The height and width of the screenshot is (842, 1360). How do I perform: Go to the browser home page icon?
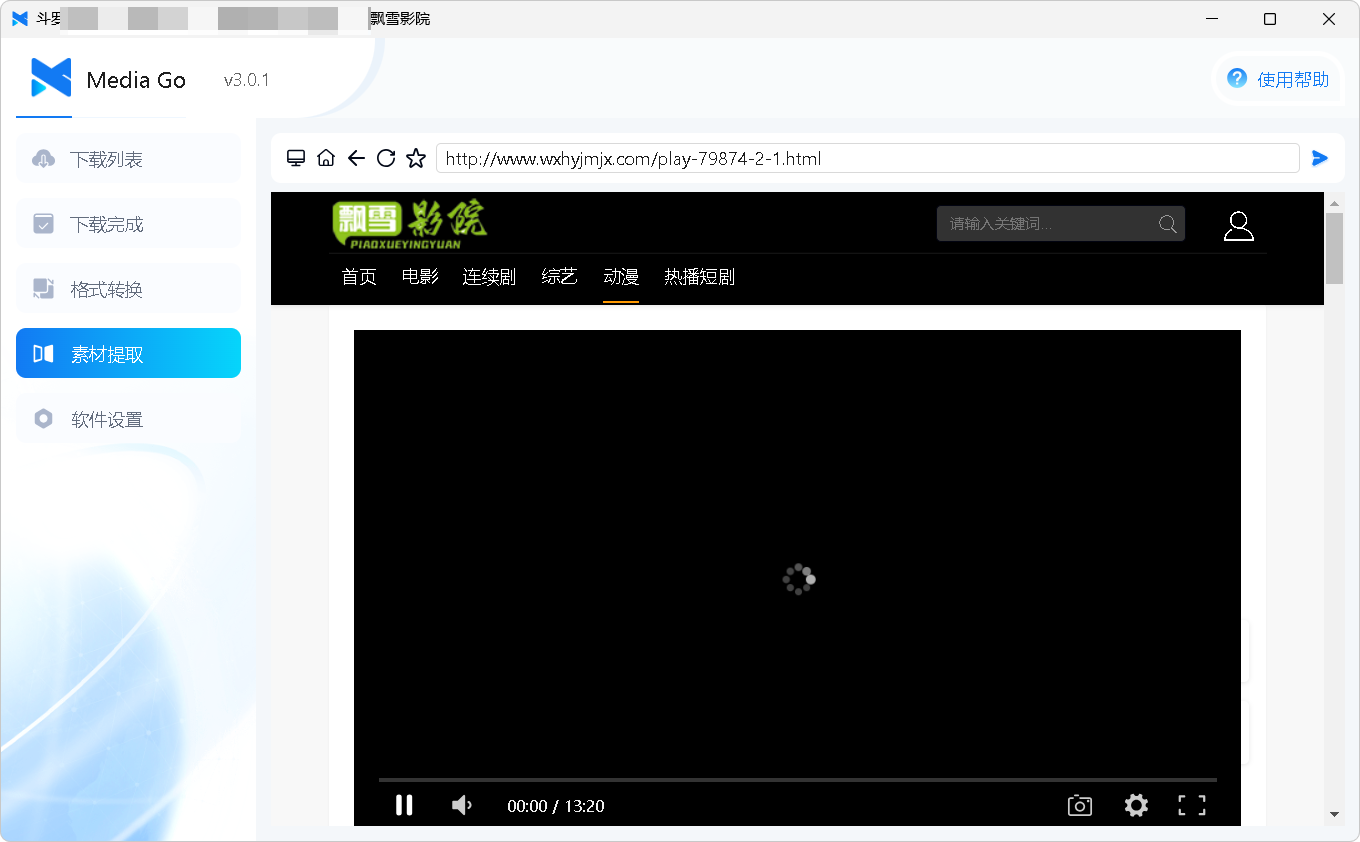coord(326,158)
